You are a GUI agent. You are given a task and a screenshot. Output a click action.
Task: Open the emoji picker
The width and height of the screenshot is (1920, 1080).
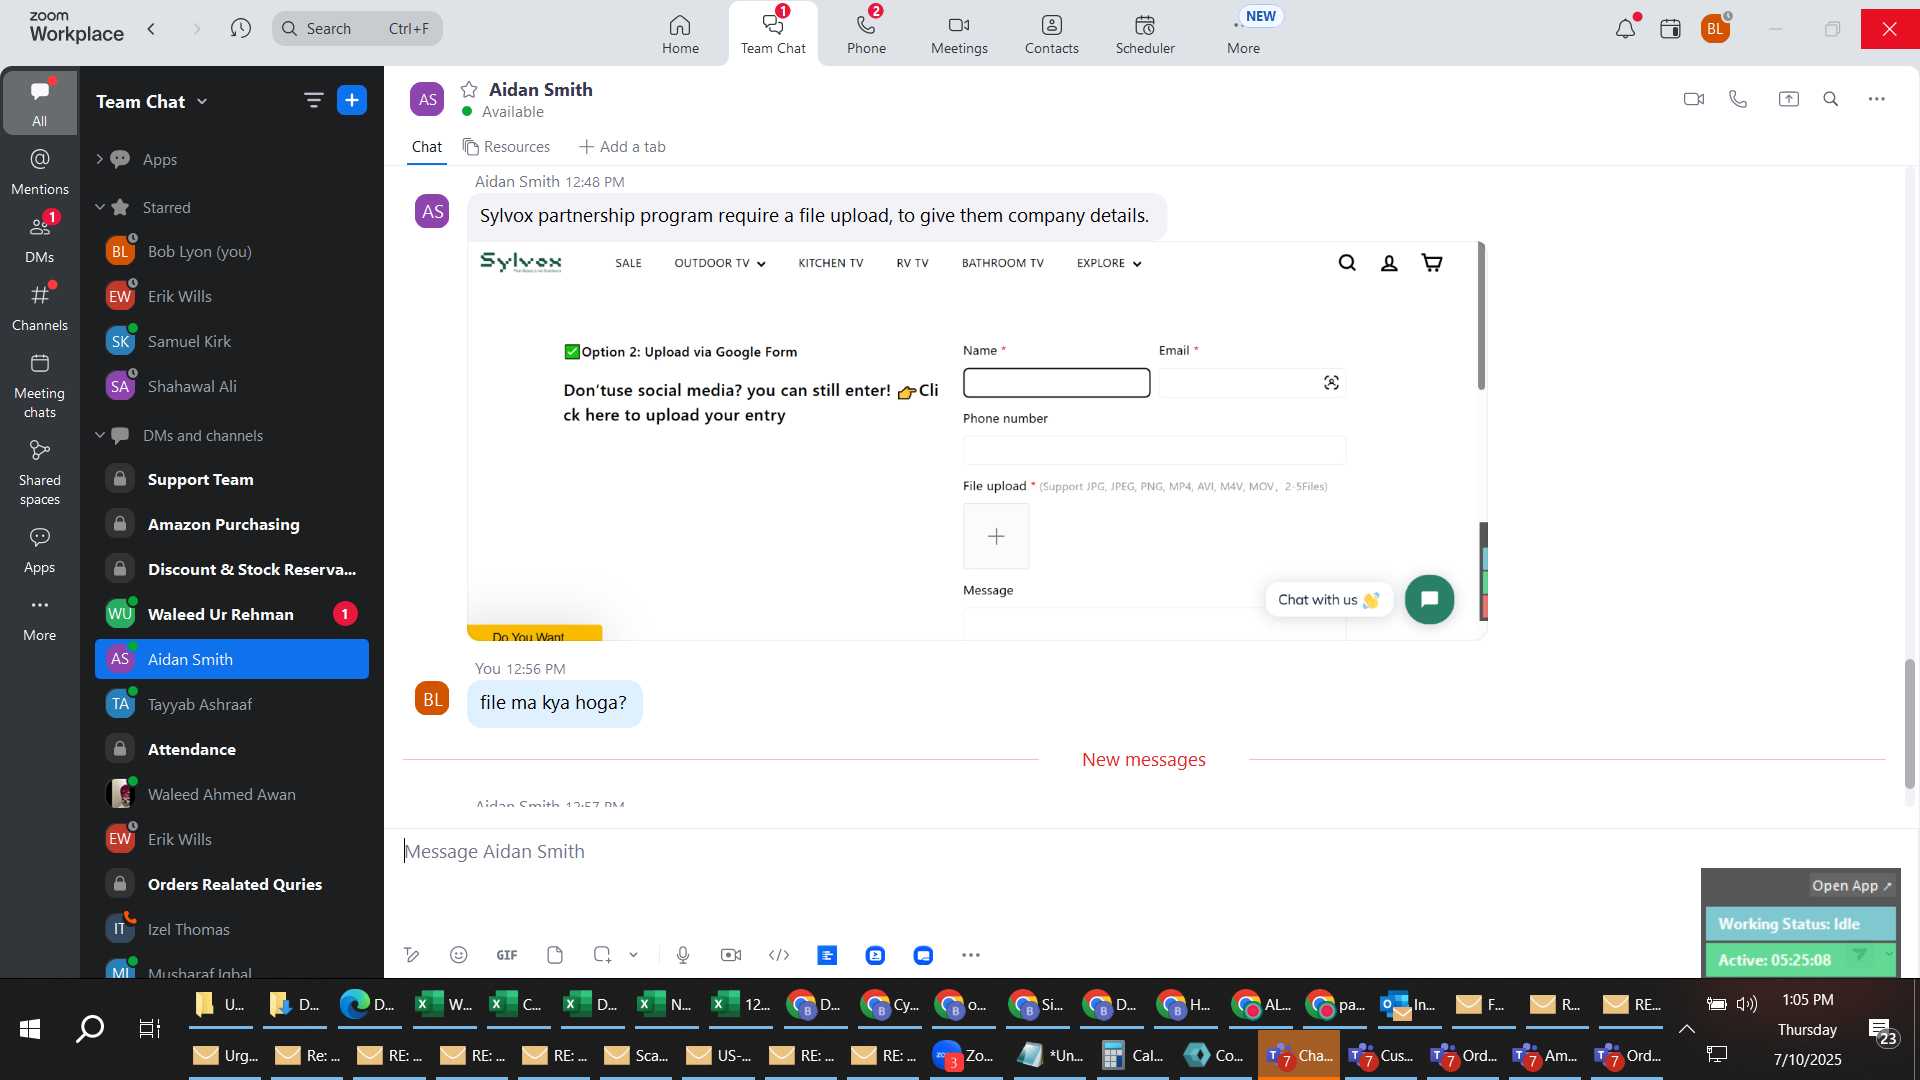(x=458, y=955)
